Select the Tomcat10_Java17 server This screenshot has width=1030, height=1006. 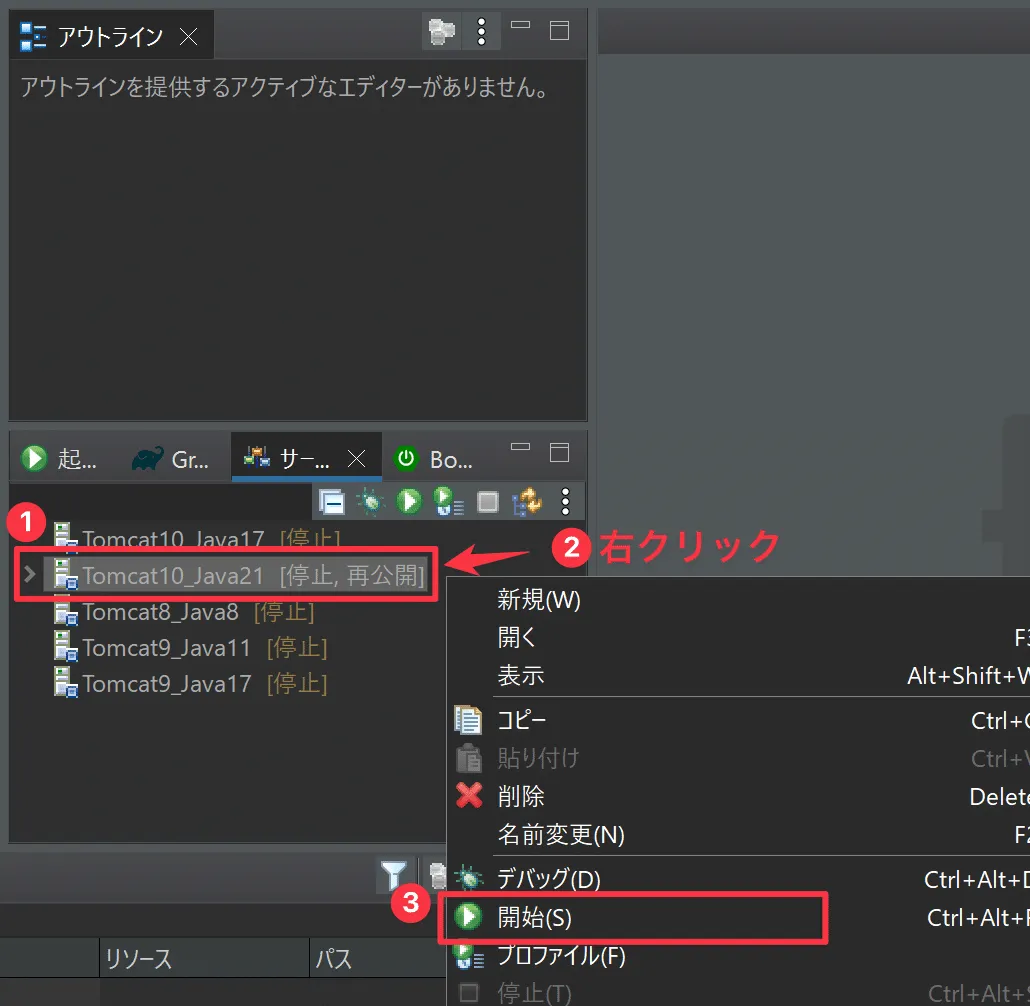pyautogui.click(x=197, y=539)
